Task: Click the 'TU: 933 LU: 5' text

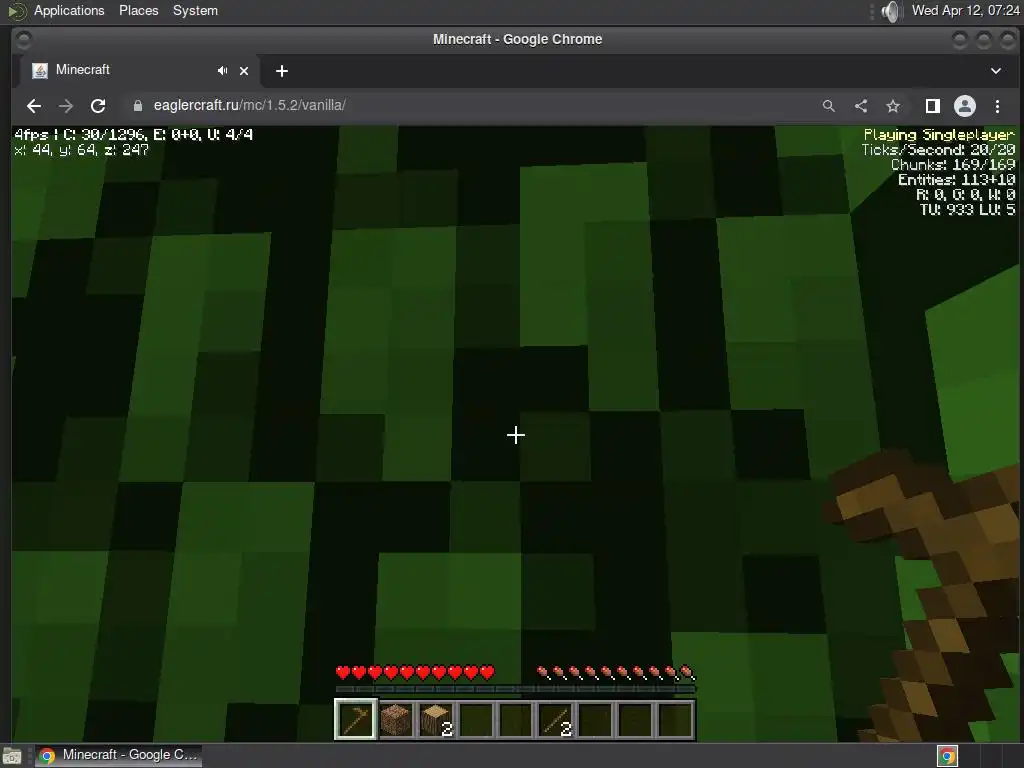Action: pyautogui.click(x=967, y=210)
